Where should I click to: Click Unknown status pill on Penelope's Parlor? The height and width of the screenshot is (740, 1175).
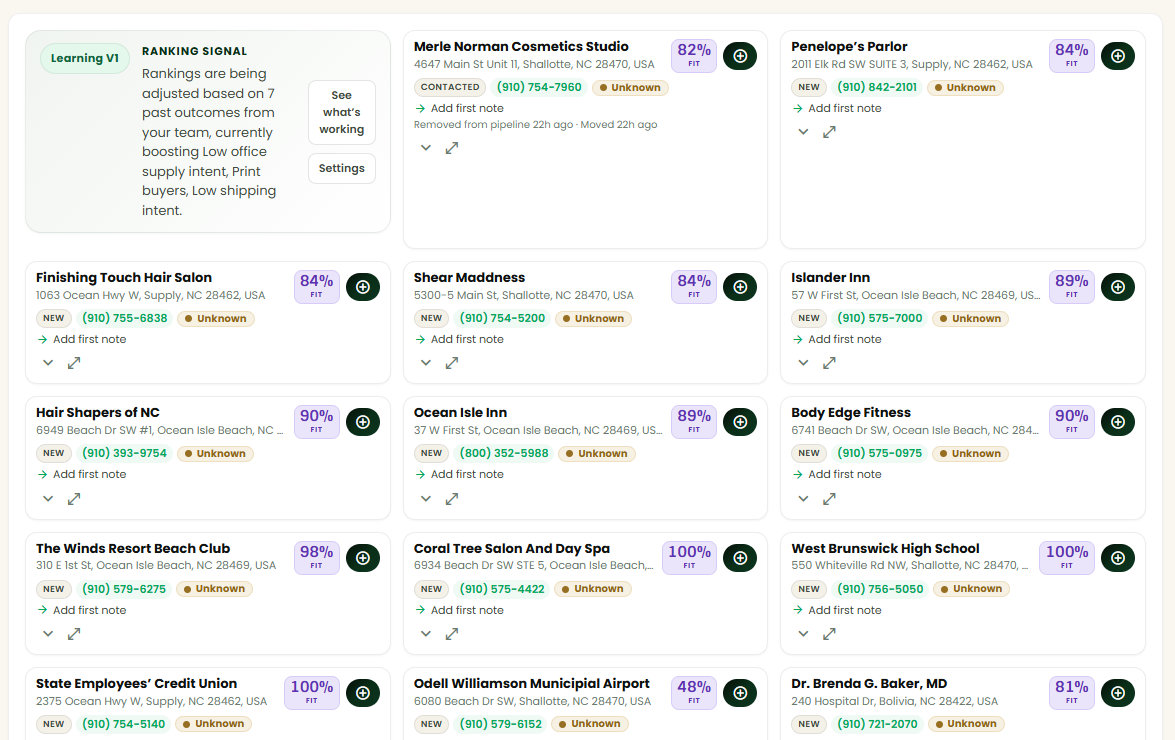[x=965, y=88]
